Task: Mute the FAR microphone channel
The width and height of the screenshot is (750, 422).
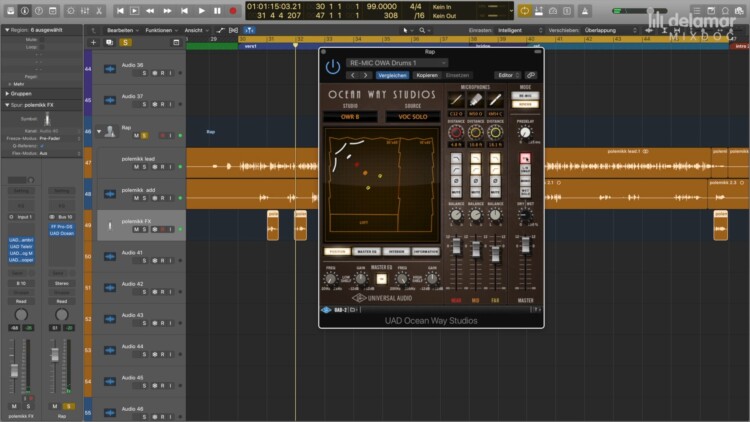Action: (x=495, y=192)
